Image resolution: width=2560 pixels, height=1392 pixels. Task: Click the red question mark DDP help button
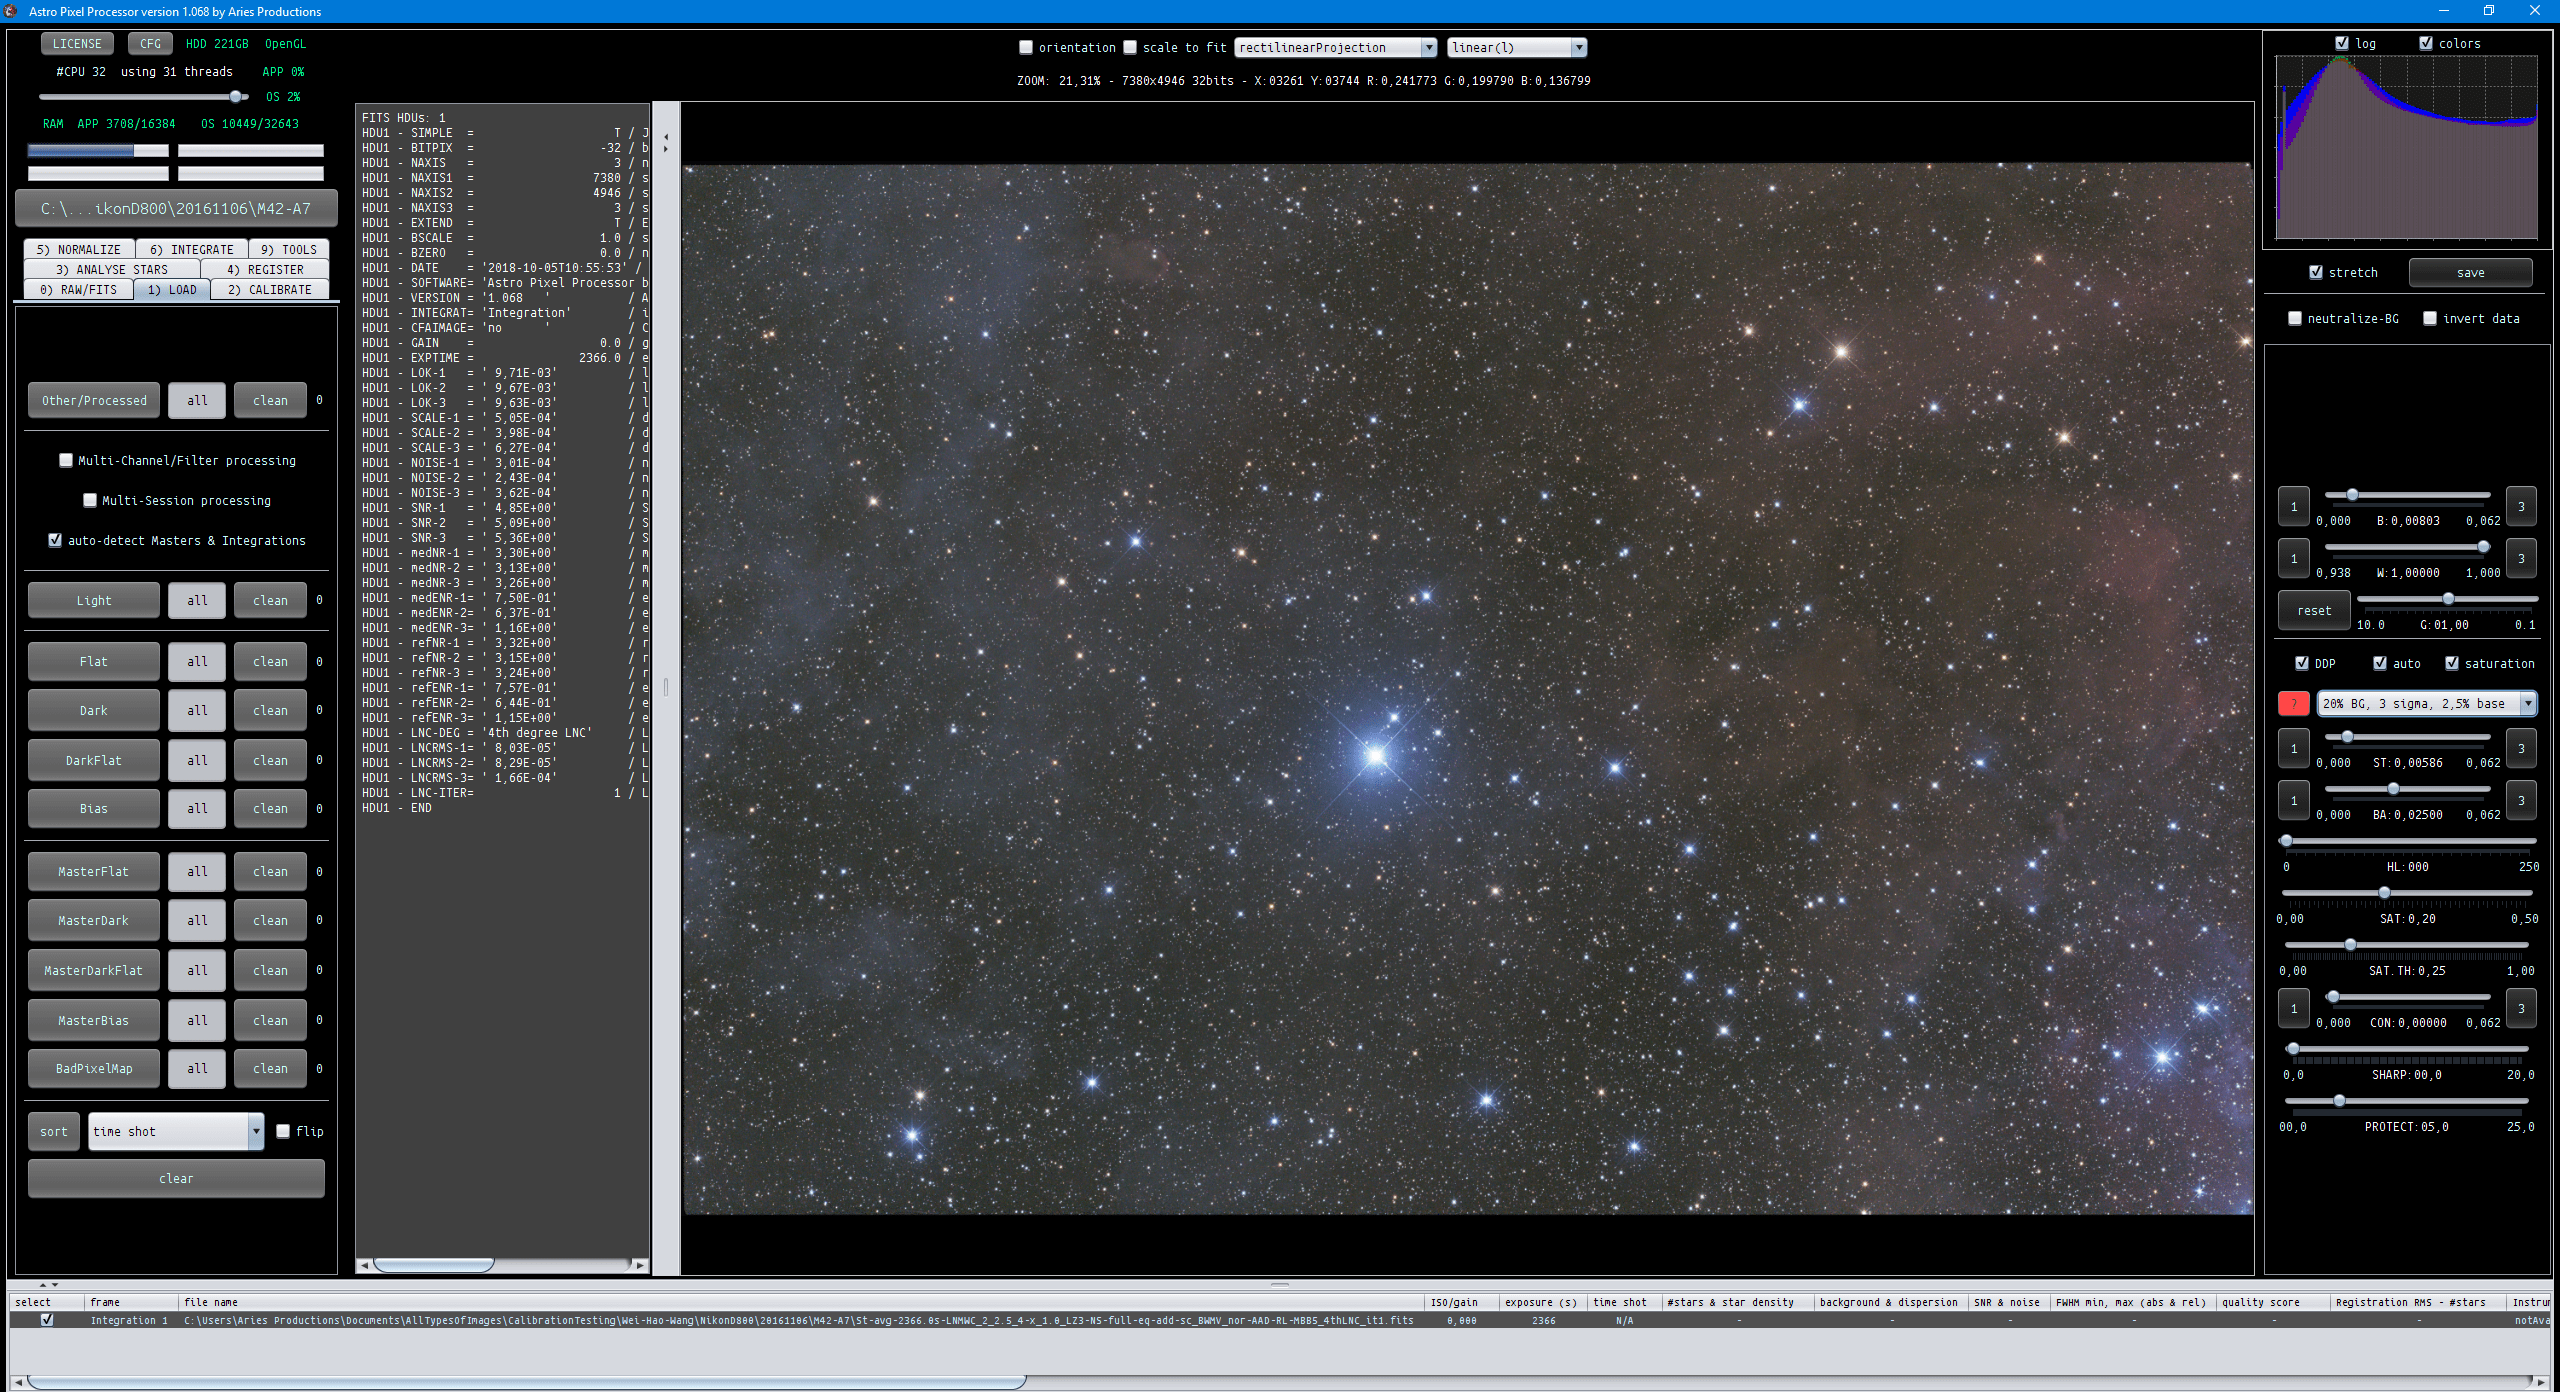pos(2293,703)
